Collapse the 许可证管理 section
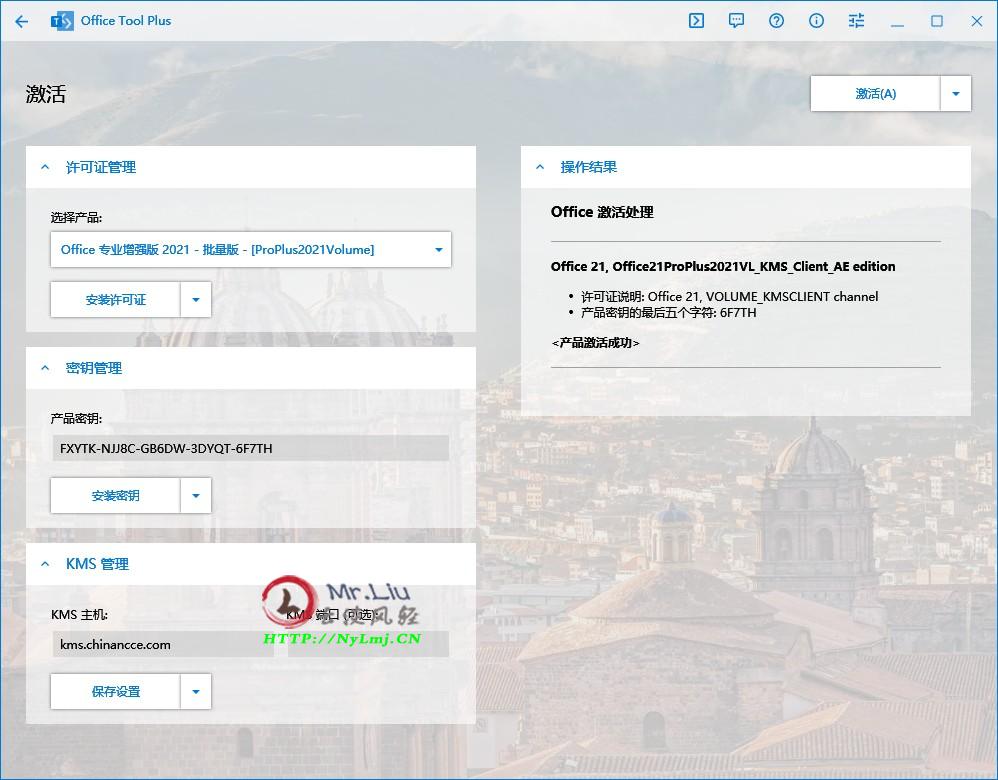This screenshot has height=780, width=998. (x=45, y=167)
